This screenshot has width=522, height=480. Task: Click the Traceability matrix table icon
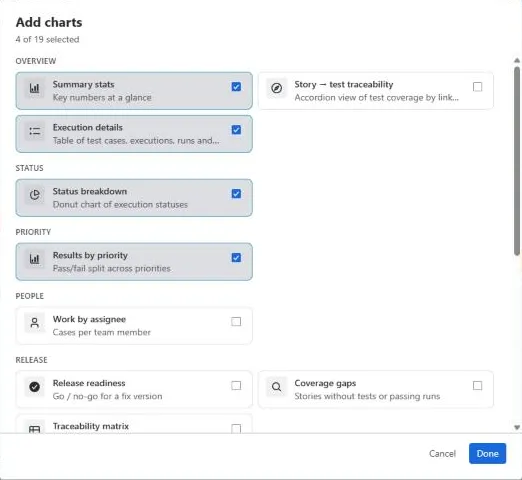click(x=34, y=428)
